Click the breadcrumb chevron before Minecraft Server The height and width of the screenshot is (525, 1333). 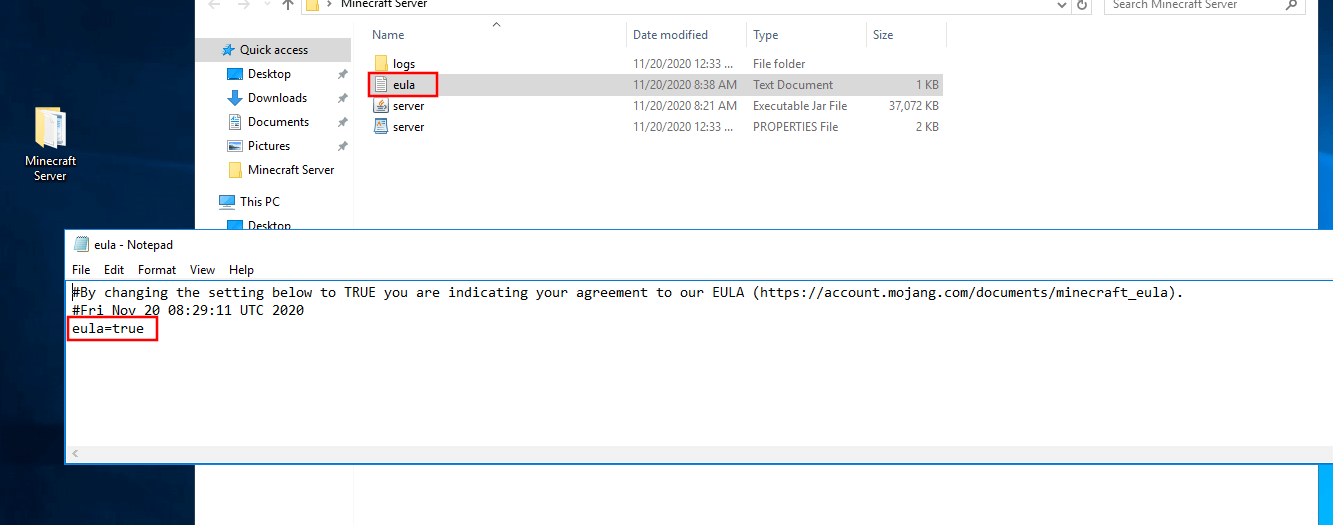(x=328, y=5)
